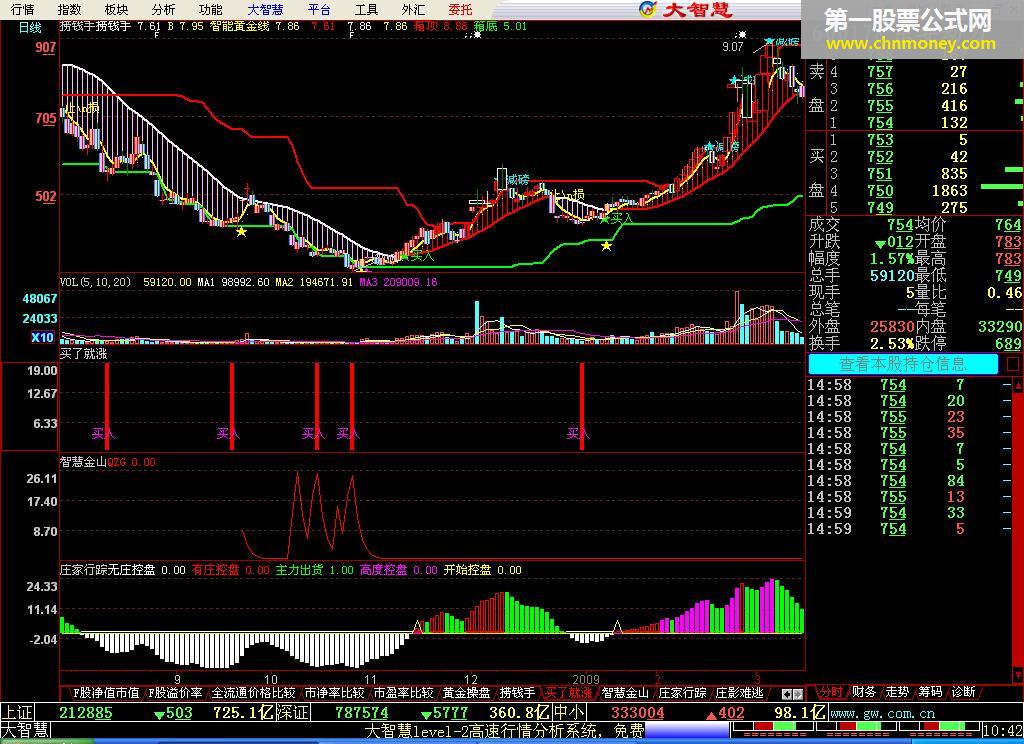Click the 10:42 clock in status bar
The height and width of the screenshot is (744, 1024).
(1002, 730)
